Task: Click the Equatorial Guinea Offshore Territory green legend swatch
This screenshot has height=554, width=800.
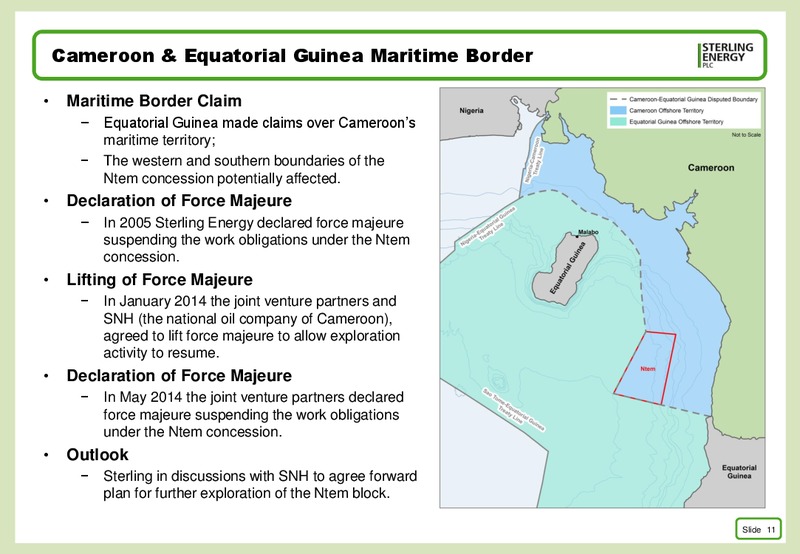Action: (618, 121)
